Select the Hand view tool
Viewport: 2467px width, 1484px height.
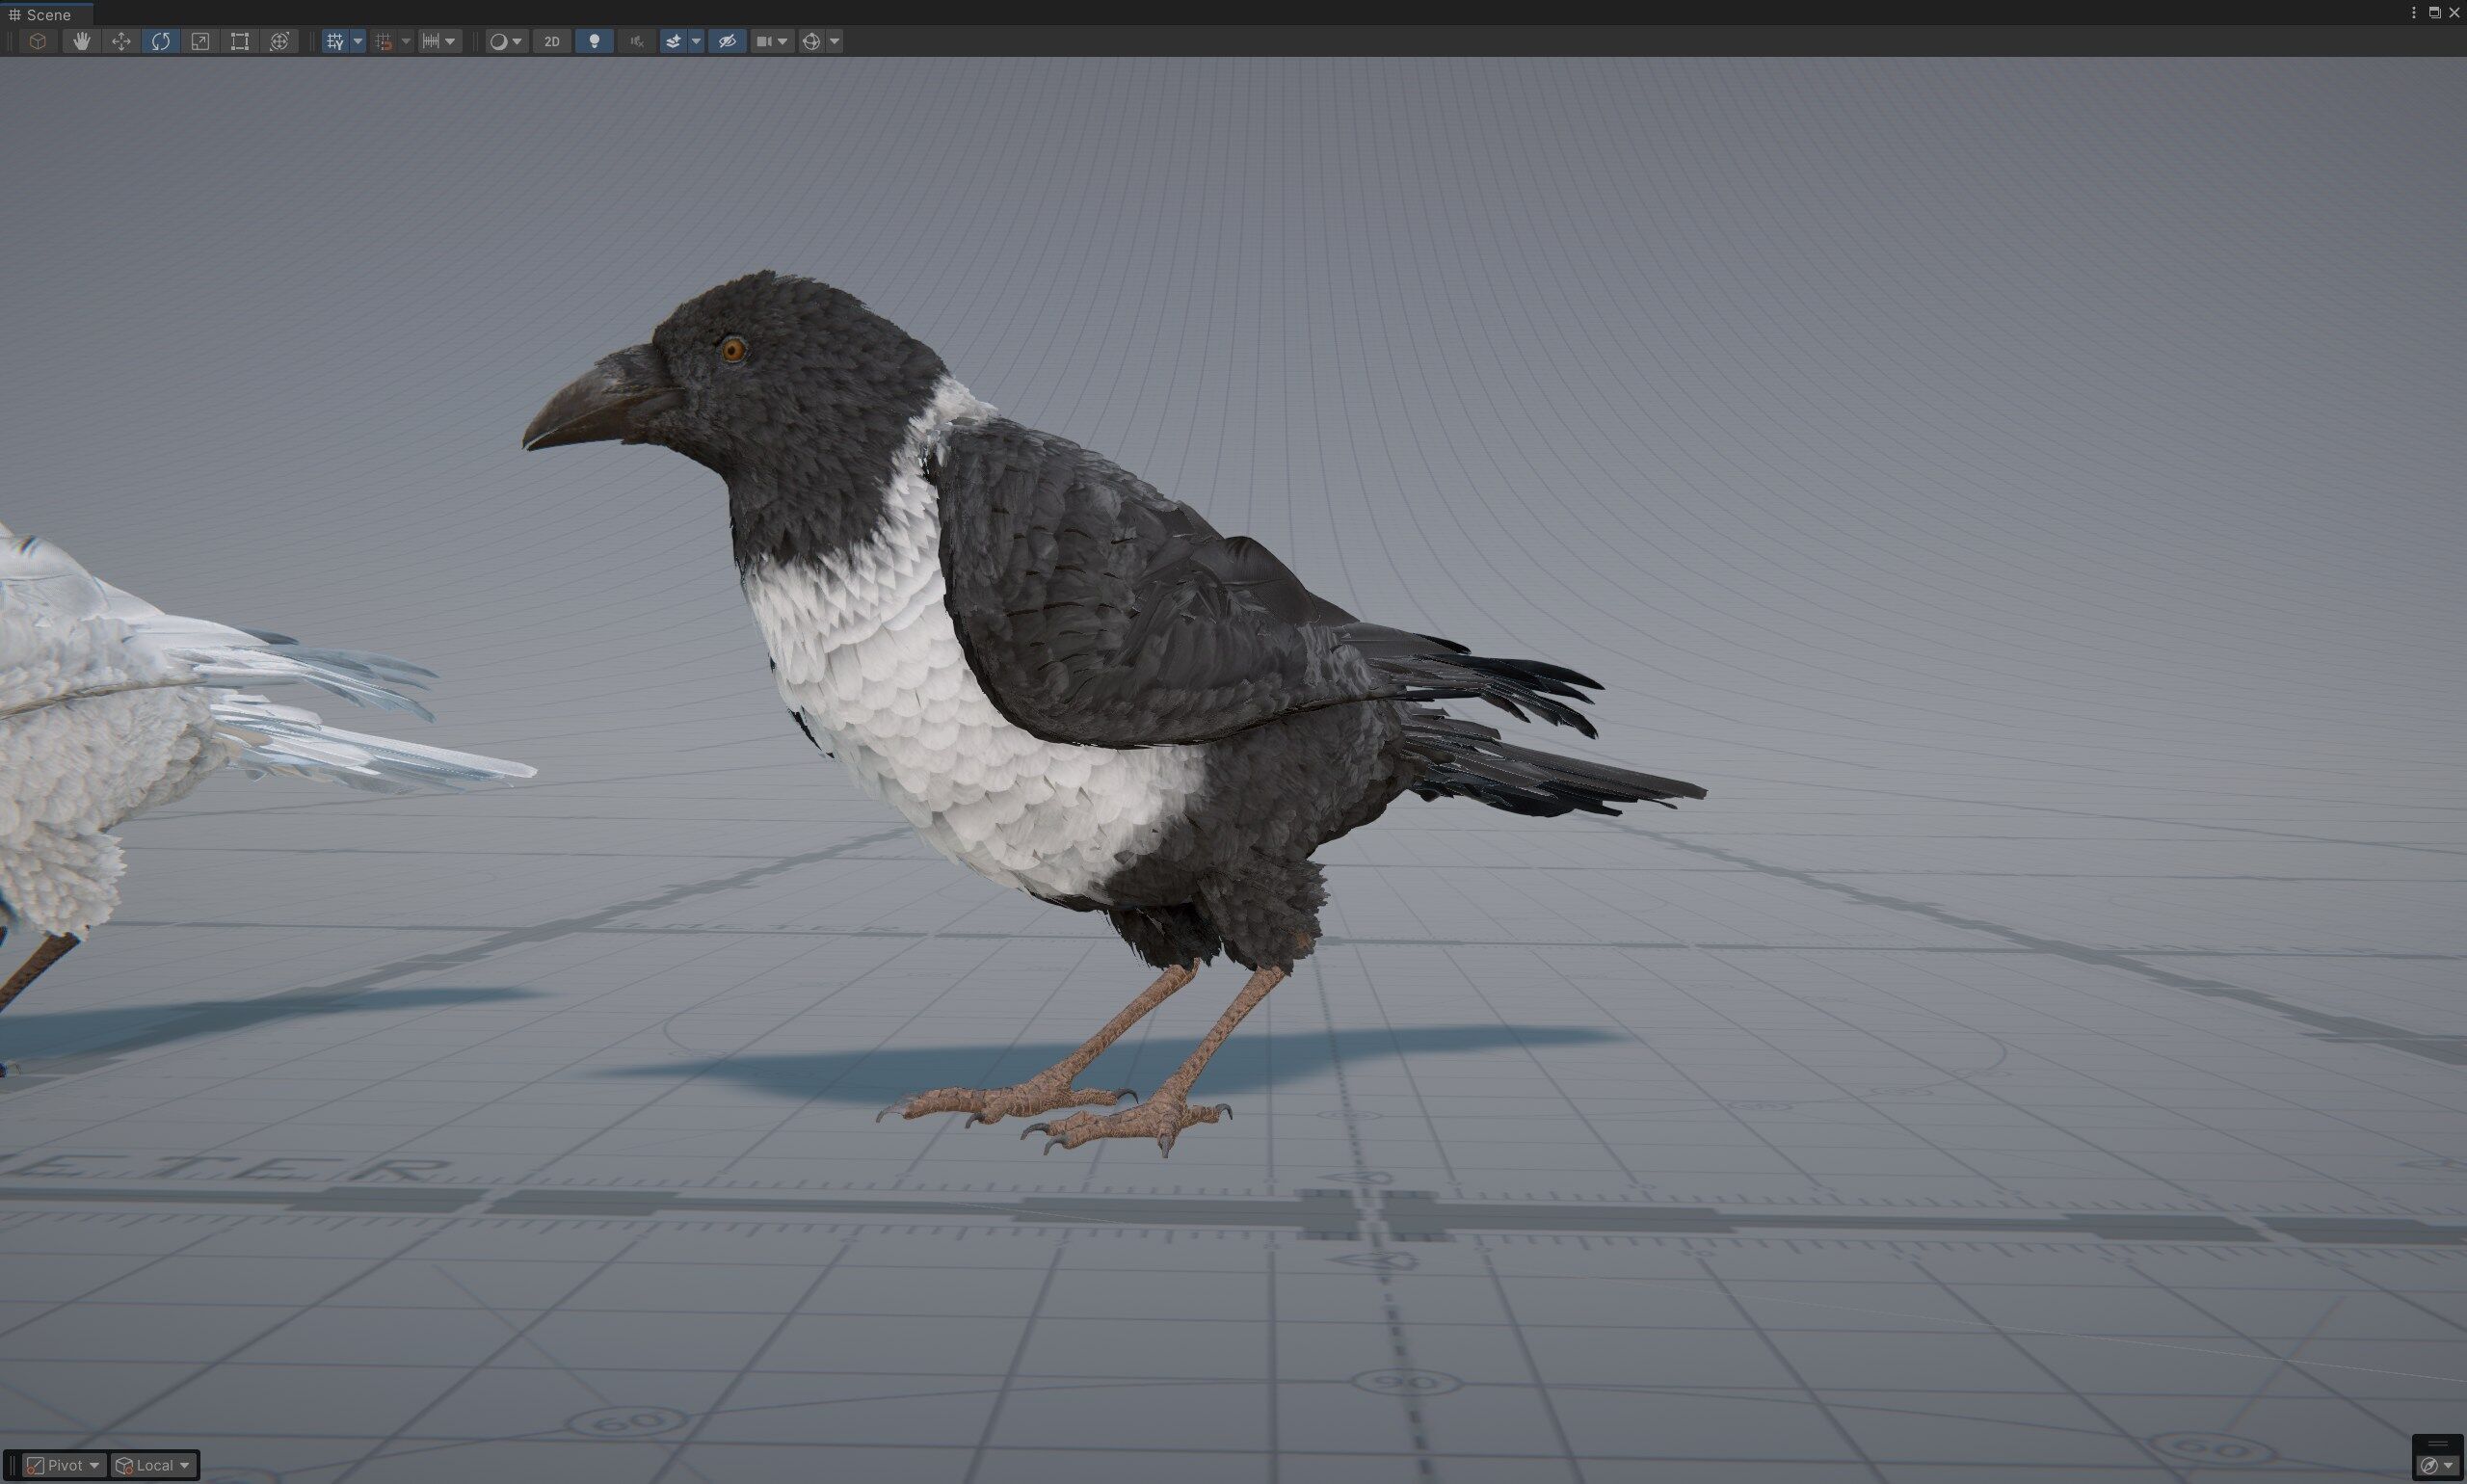tap(81, 41)
